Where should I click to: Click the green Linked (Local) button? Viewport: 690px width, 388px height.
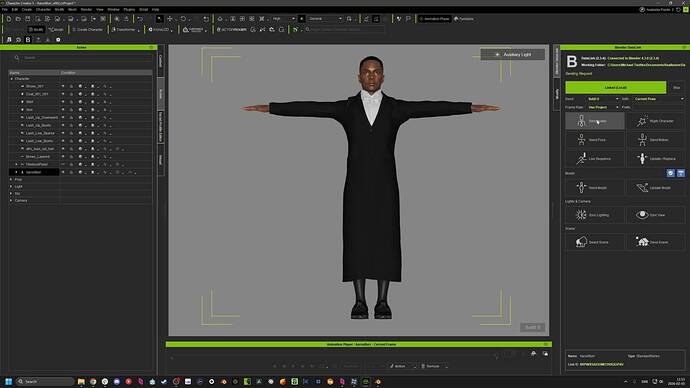615,88
